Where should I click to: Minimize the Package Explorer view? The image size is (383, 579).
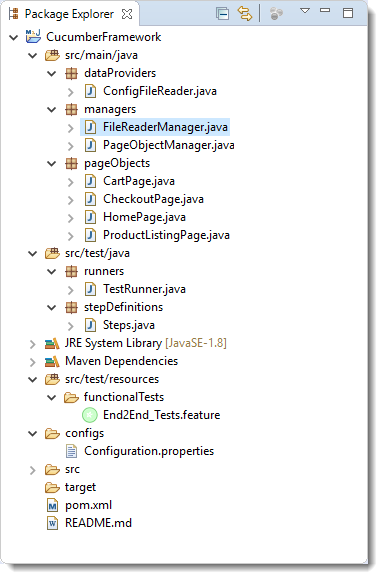(325, 10)
